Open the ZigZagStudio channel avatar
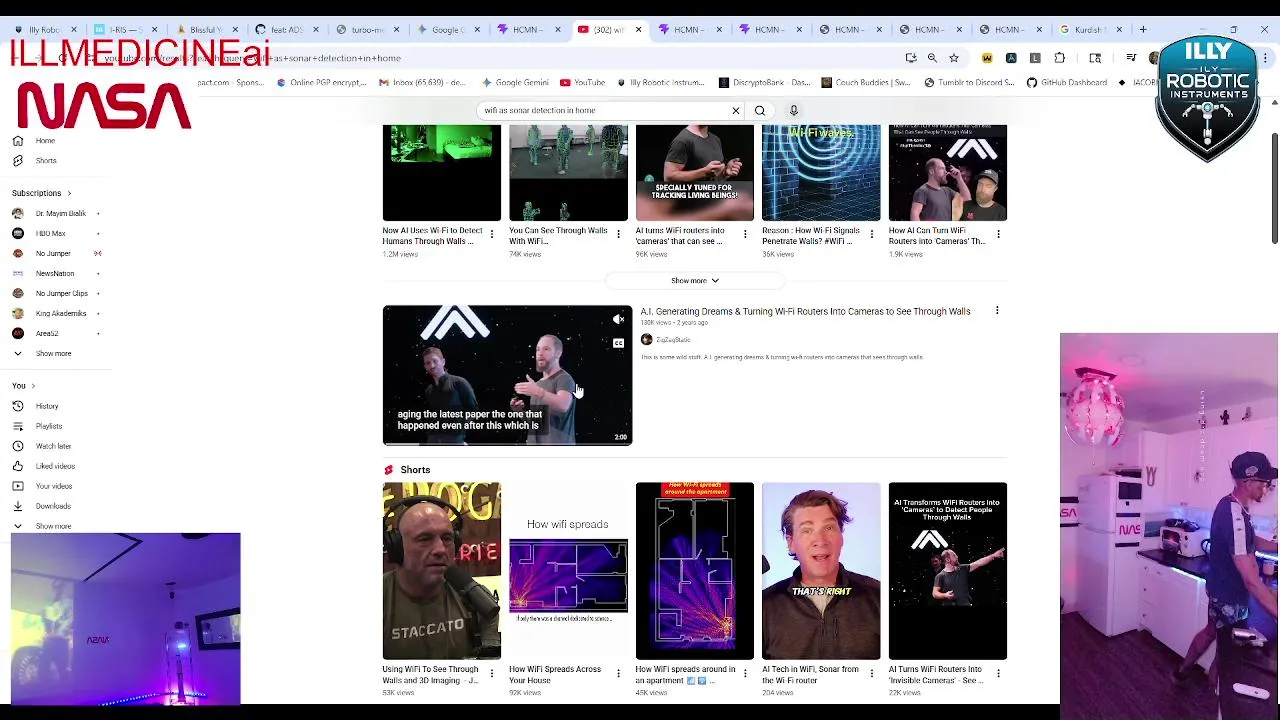The image size is (1280, 720). click(x=646, y=340)
